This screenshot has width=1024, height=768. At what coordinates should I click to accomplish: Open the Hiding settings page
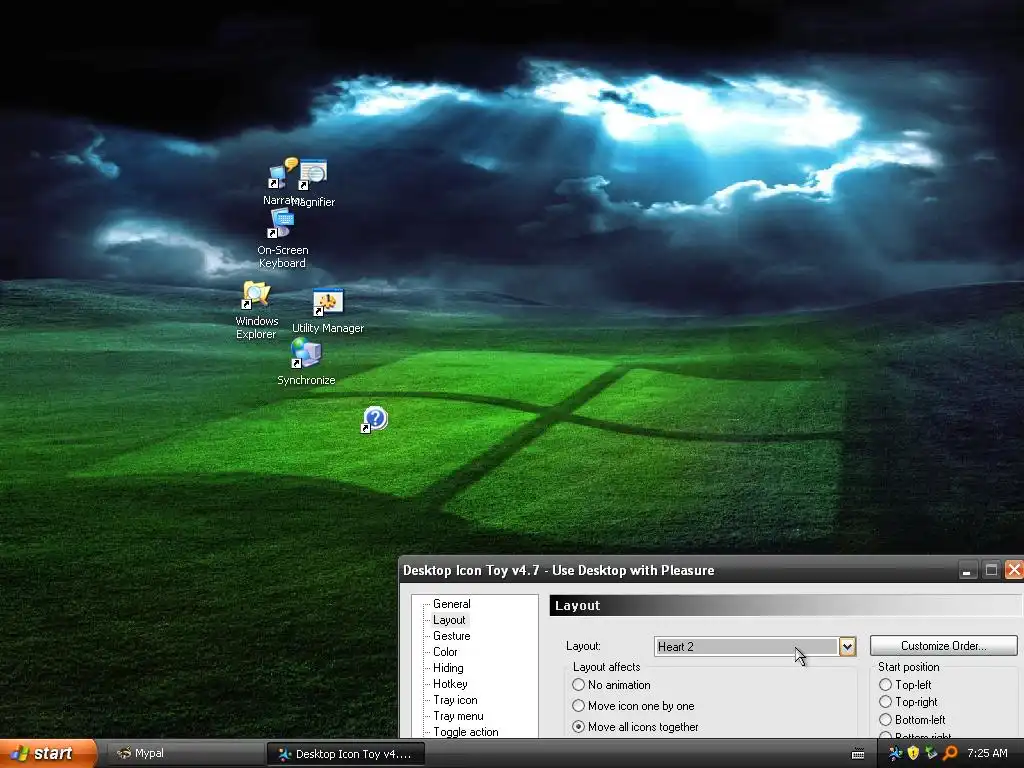(448, 667)
